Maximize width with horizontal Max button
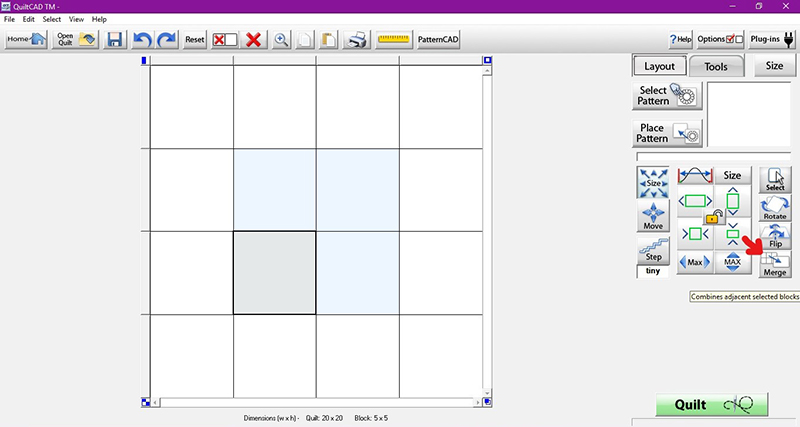Viewport: 800px width, 427px height. [695, 262]
